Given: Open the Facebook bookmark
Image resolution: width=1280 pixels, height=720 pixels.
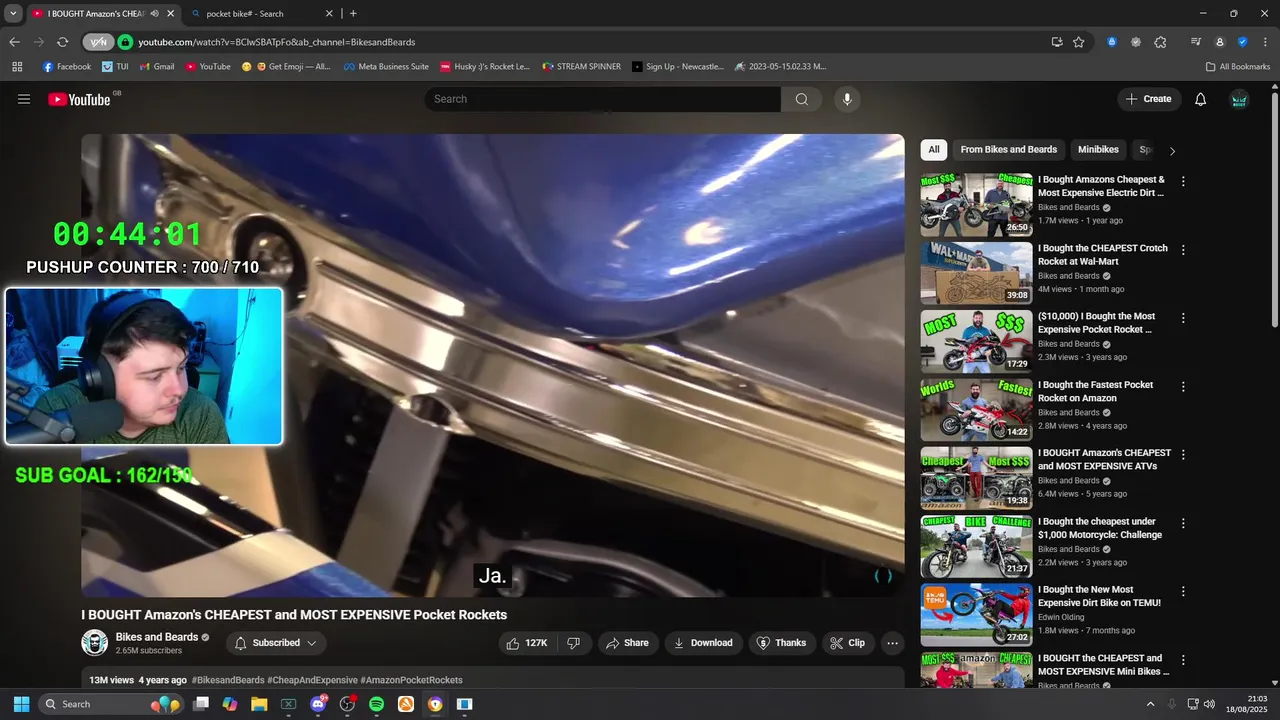Looking at the screenshot, I should coord(66,67).
